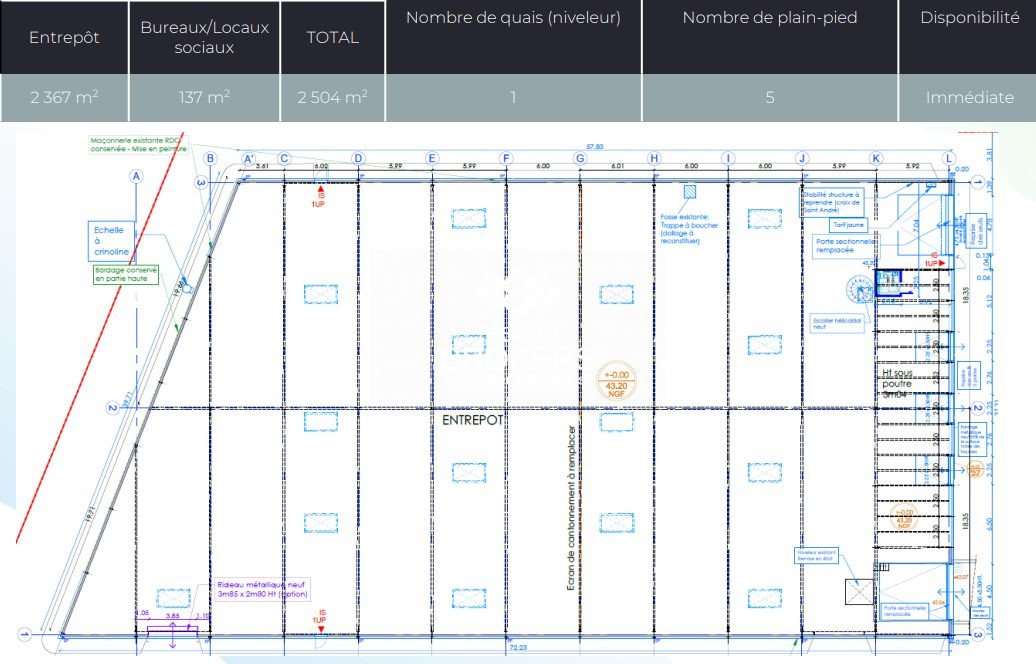This screenshot has width=1036, height=664.
Task: Click the ENTREPOT text in the plan
Action: pyautogui.click(x=470, y=421)
